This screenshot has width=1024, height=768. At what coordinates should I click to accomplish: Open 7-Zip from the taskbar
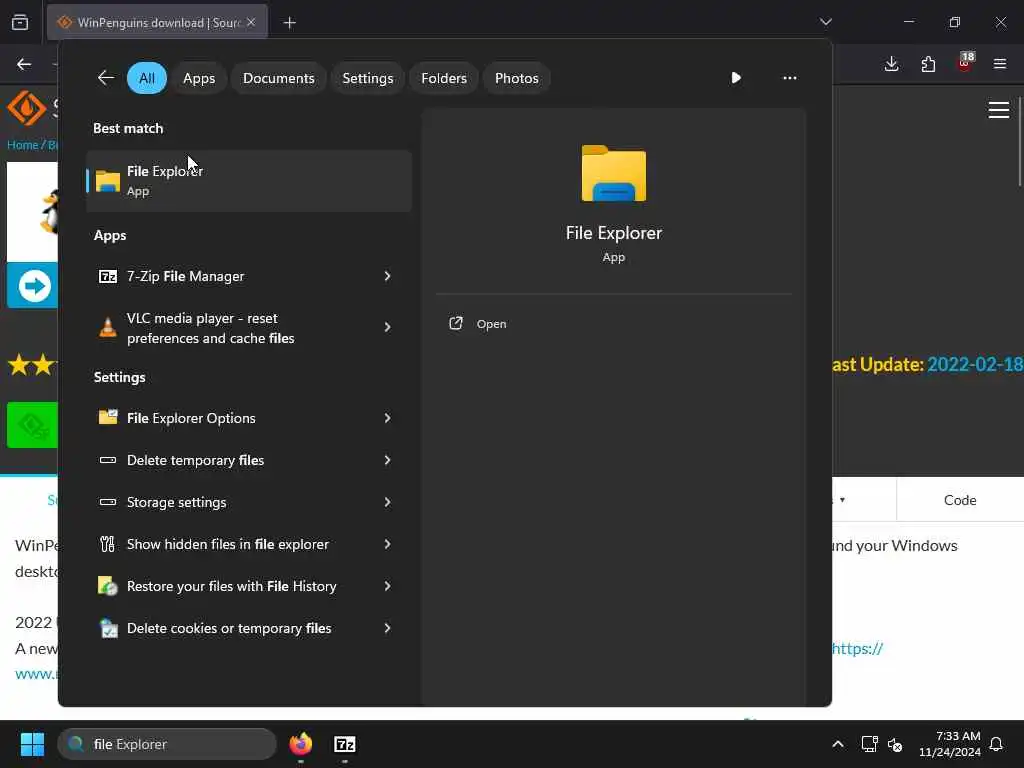coord(345,744)
